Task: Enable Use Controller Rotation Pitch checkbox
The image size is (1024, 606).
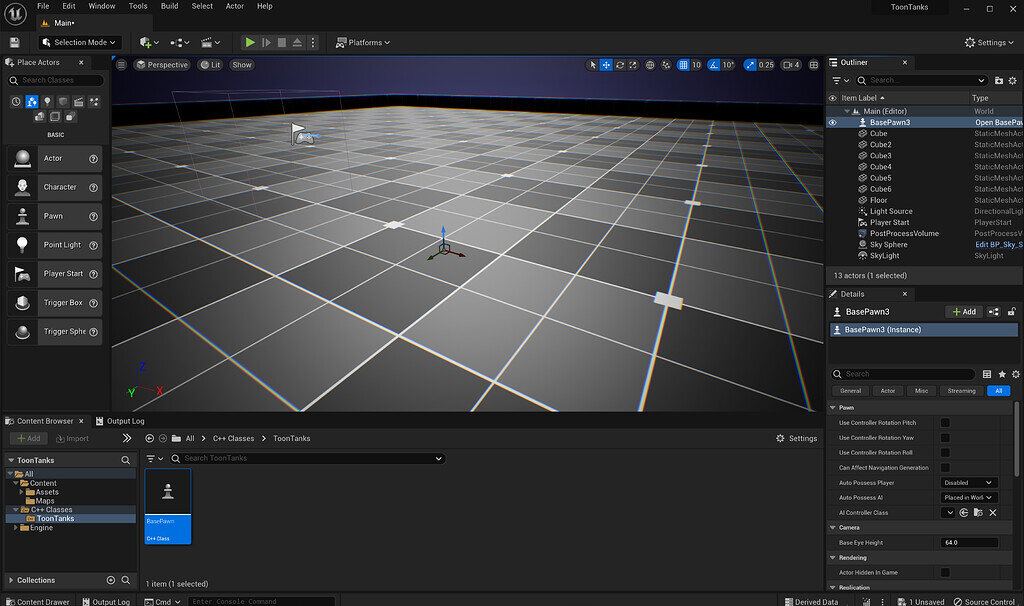Action: 945,423
